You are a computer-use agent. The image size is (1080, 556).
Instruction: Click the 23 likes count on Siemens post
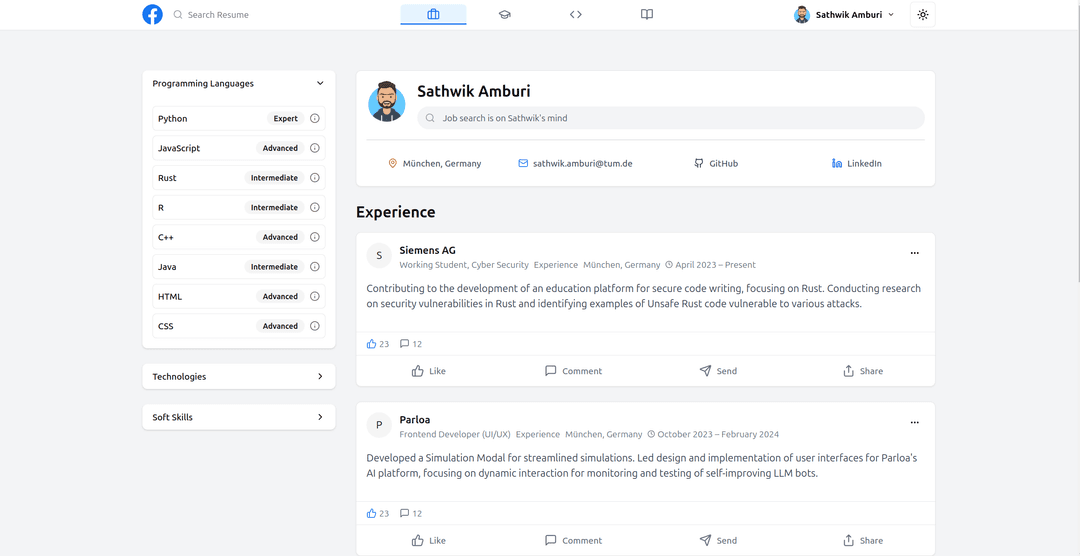[x=378, y=344]
